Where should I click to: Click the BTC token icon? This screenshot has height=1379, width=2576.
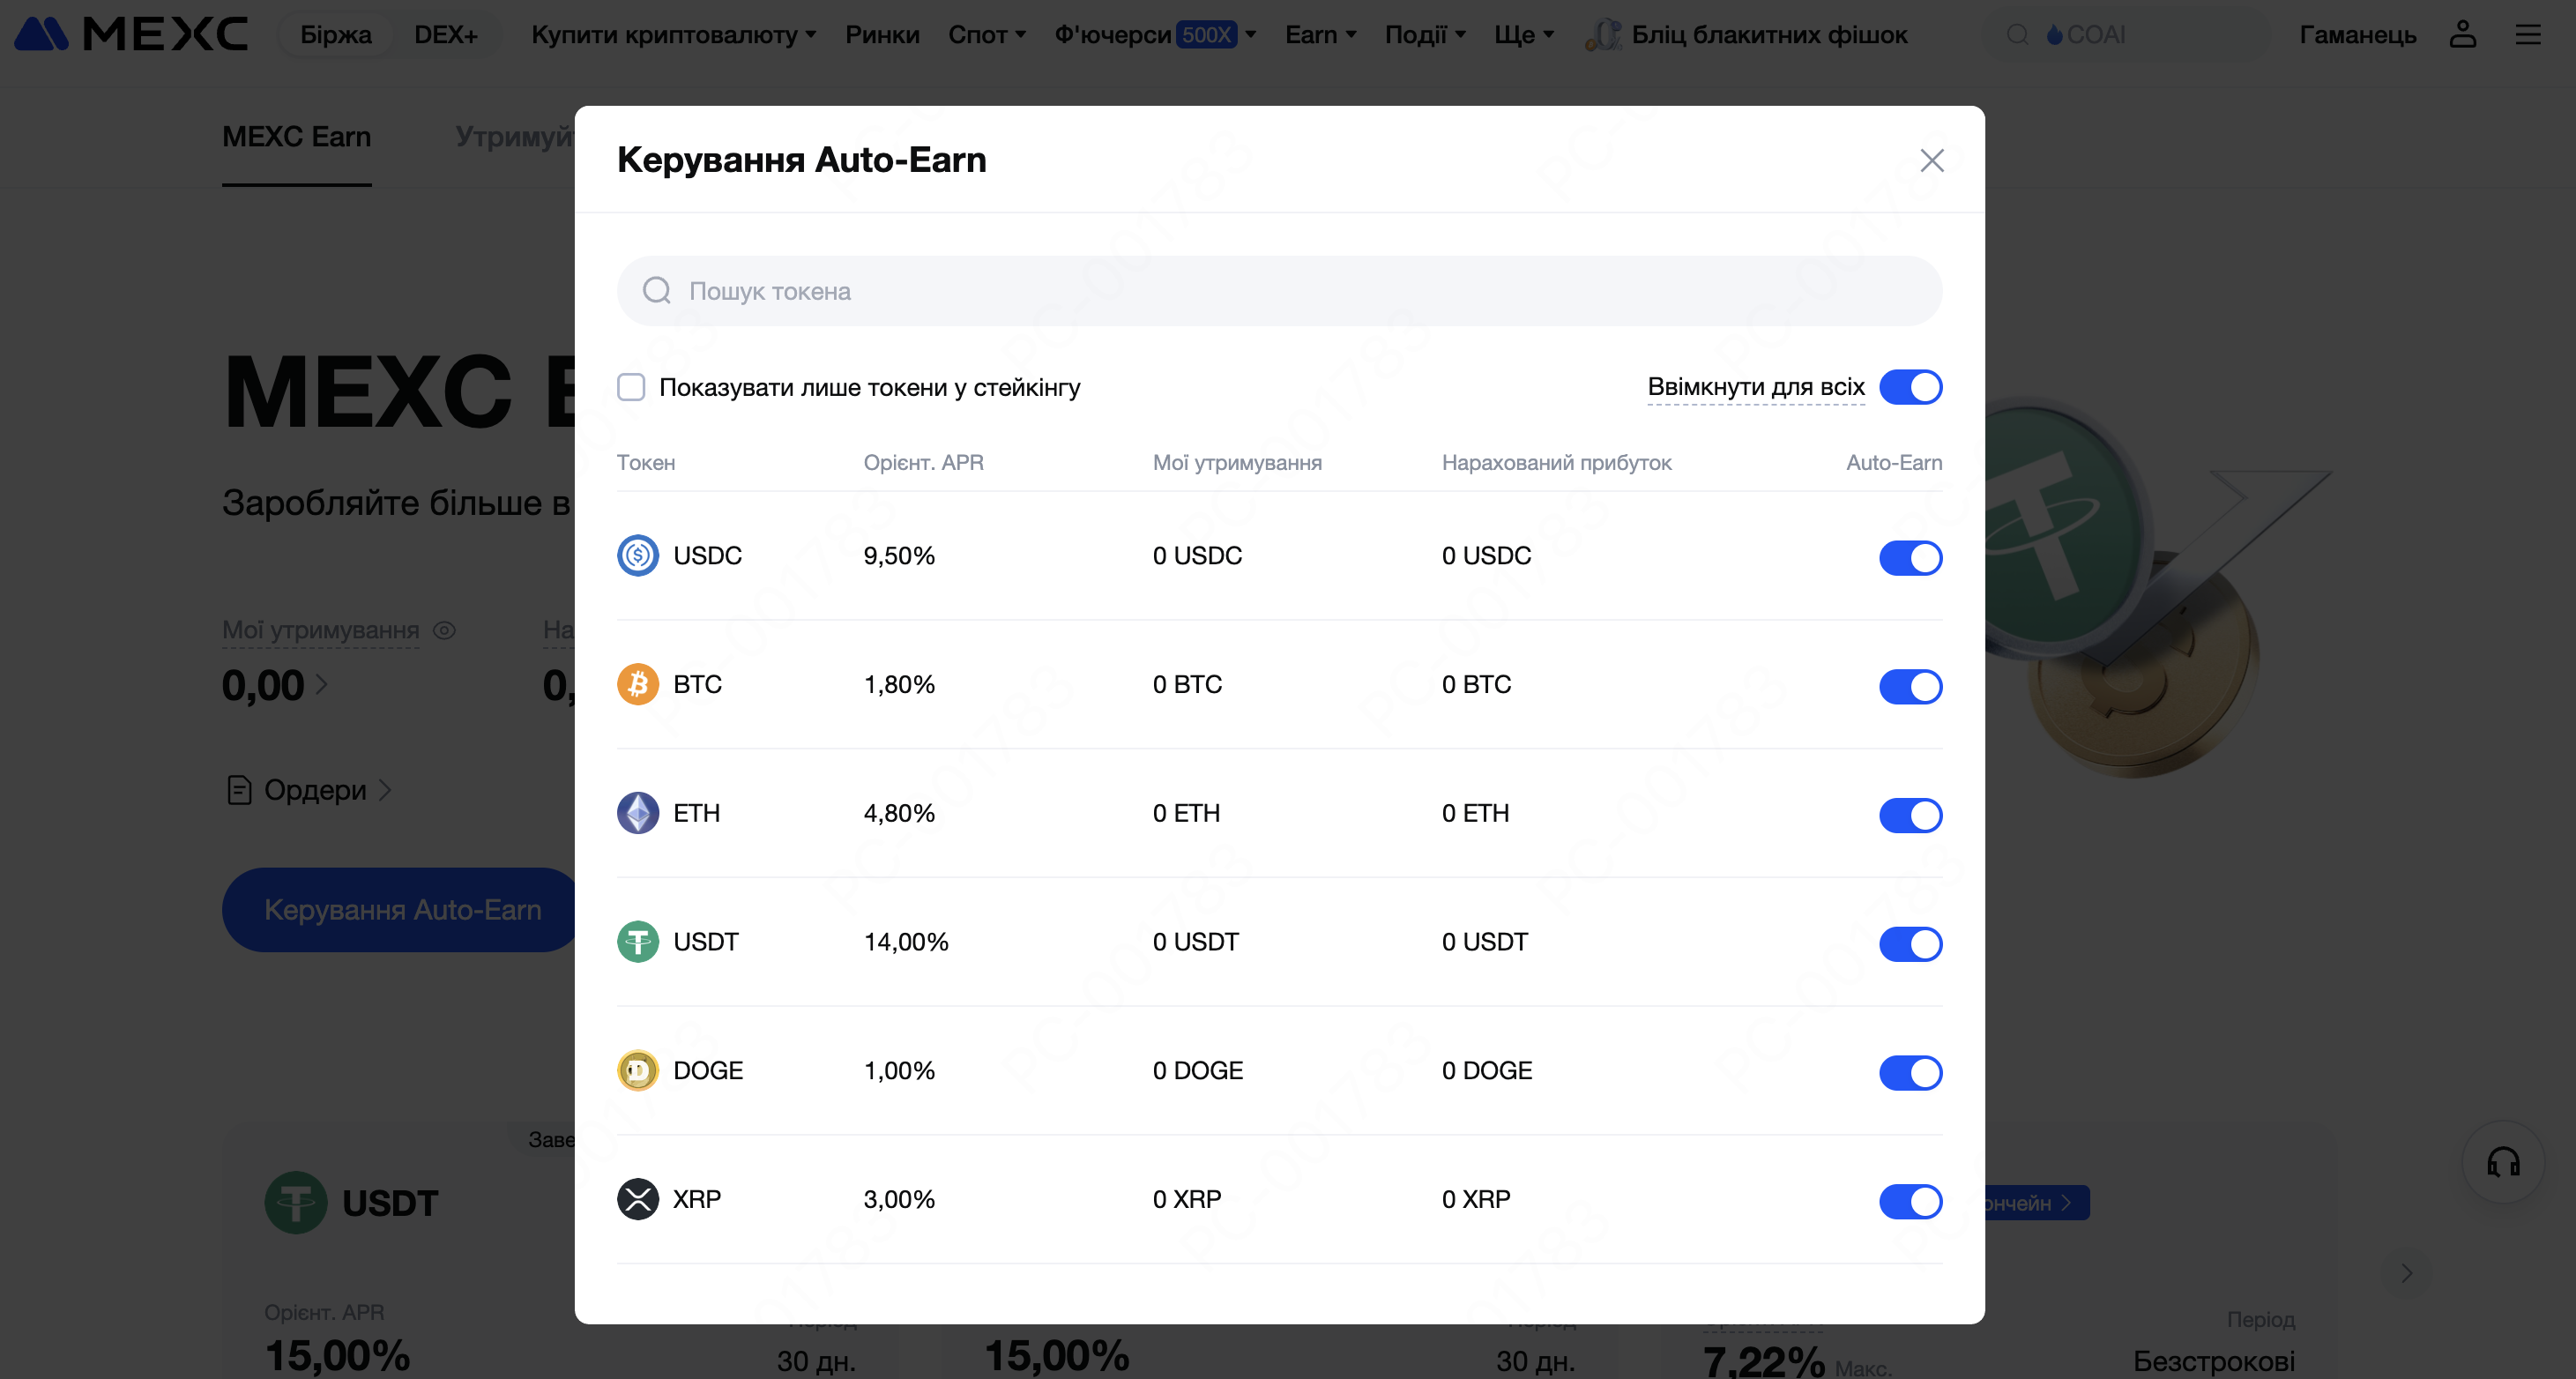[637, 685]
